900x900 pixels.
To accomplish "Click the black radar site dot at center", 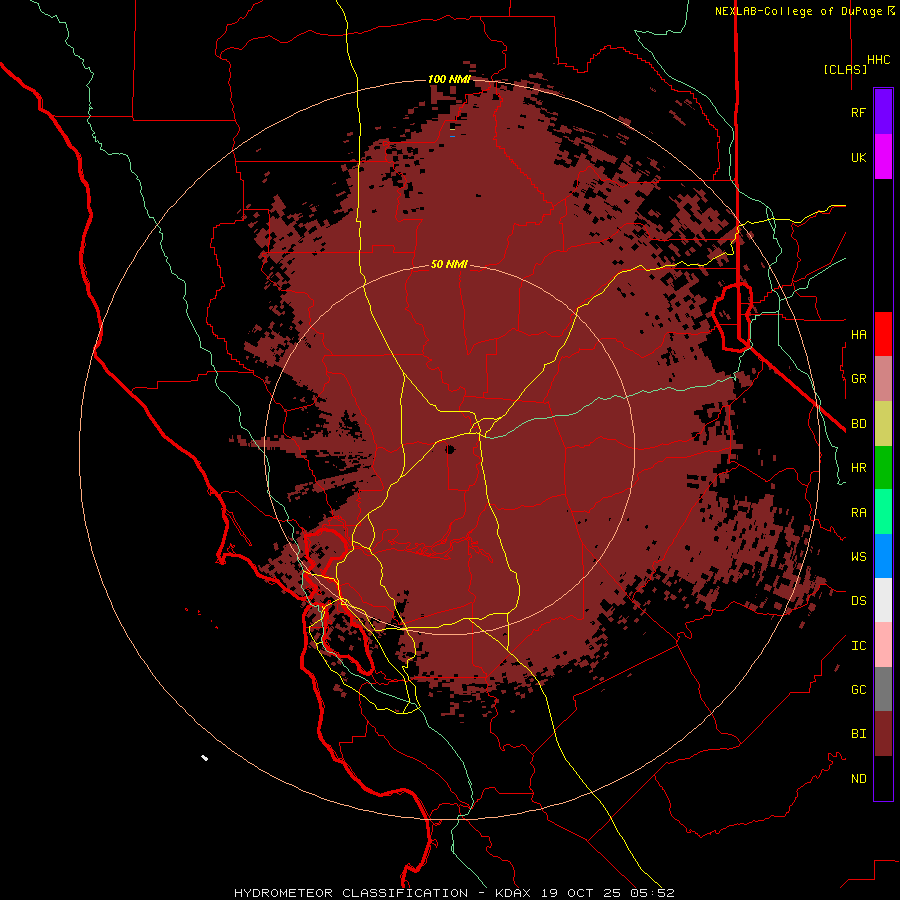I will [x=450, y=449].
